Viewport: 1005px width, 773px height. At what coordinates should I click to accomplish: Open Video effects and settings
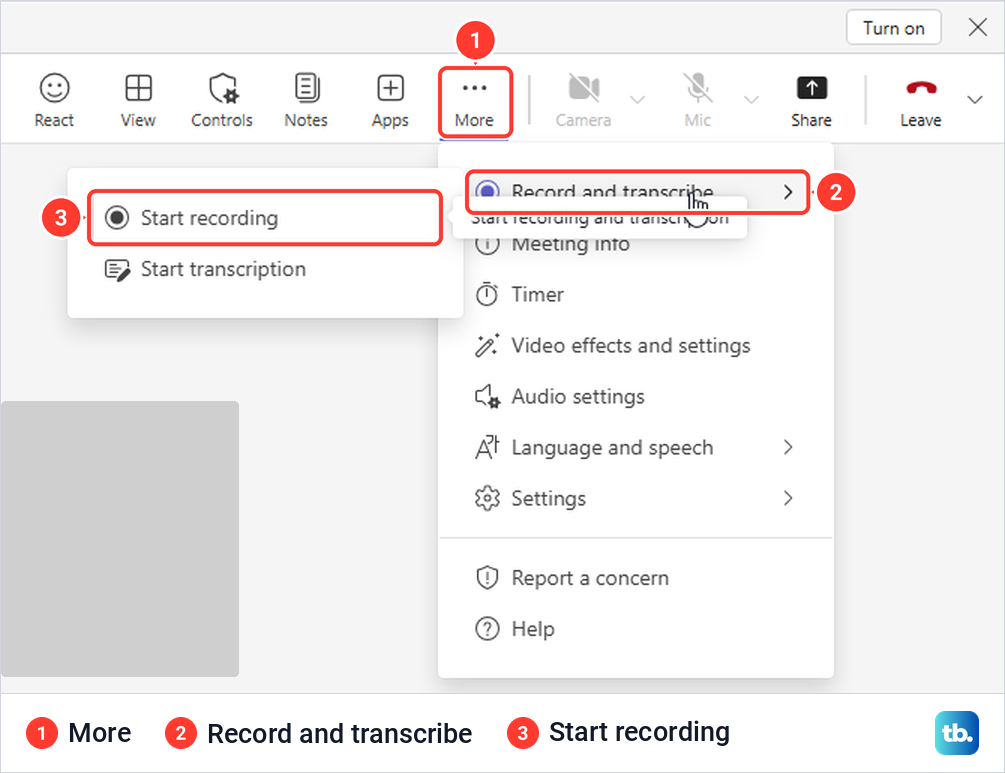point(636,345)
